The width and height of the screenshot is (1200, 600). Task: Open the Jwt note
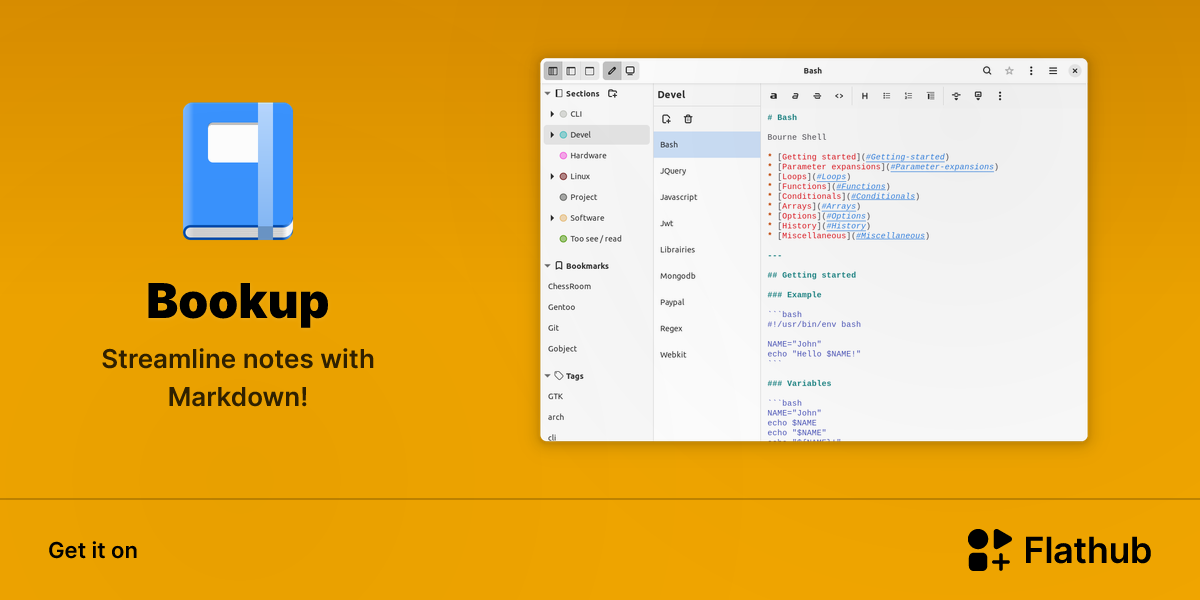pos(707,224)
